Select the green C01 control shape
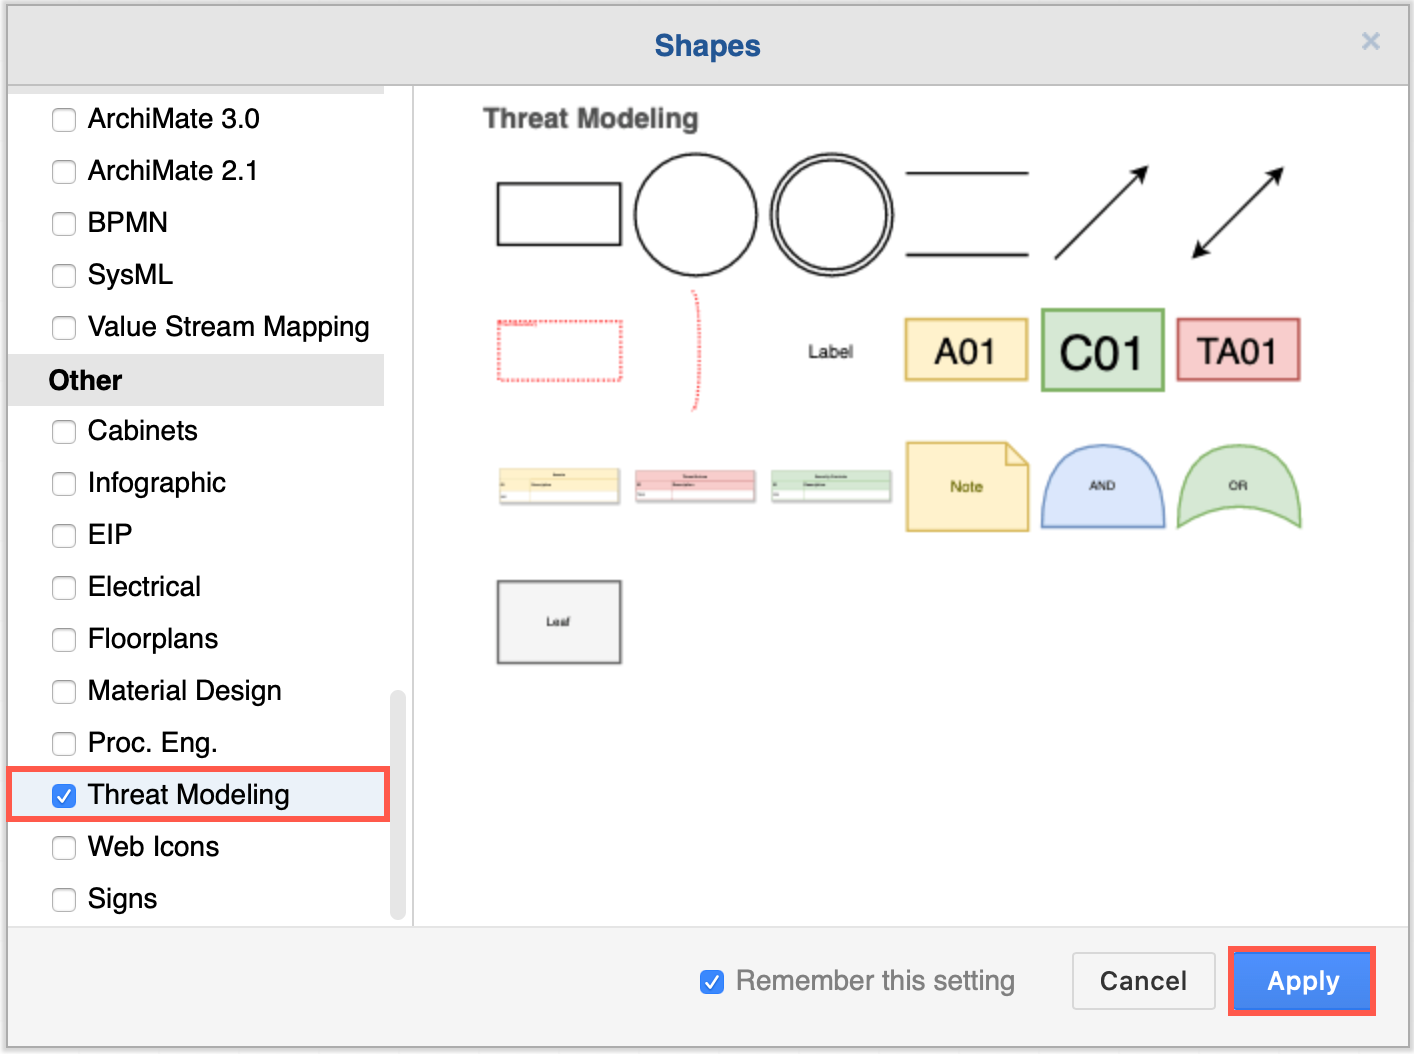The image size is (1414, 1054). tap(1102, 350)
